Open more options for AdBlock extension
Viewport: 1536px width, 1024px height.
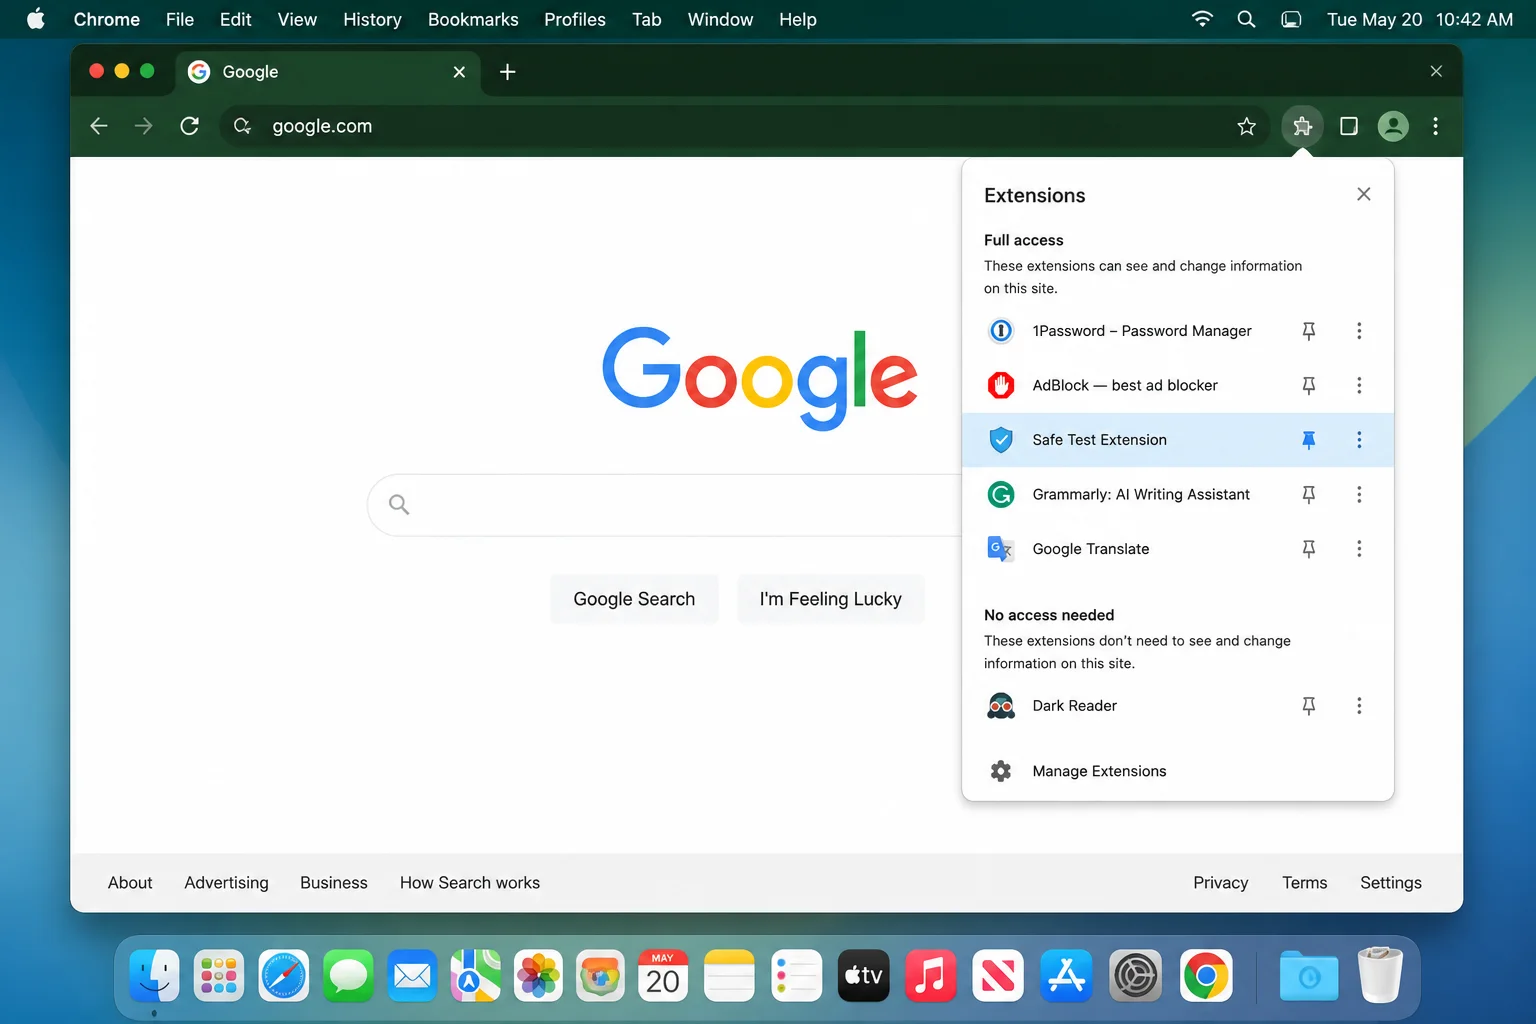click(1359, 385)
